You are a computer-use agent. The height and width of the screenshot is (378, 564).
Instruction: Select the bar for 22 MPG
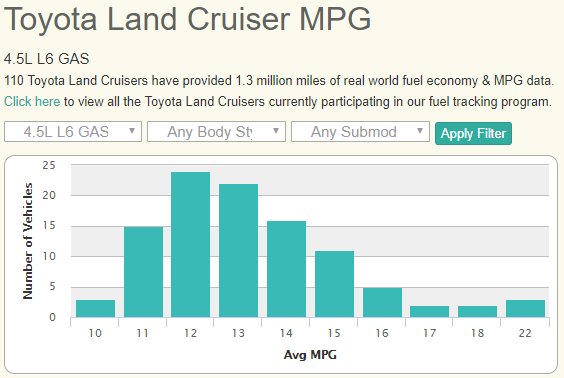click(526, 309)
